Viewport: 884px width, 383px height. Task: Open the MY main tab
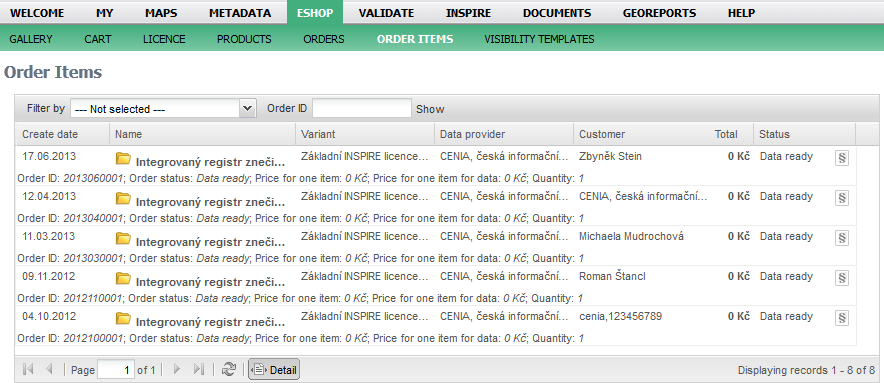[104, 13]
